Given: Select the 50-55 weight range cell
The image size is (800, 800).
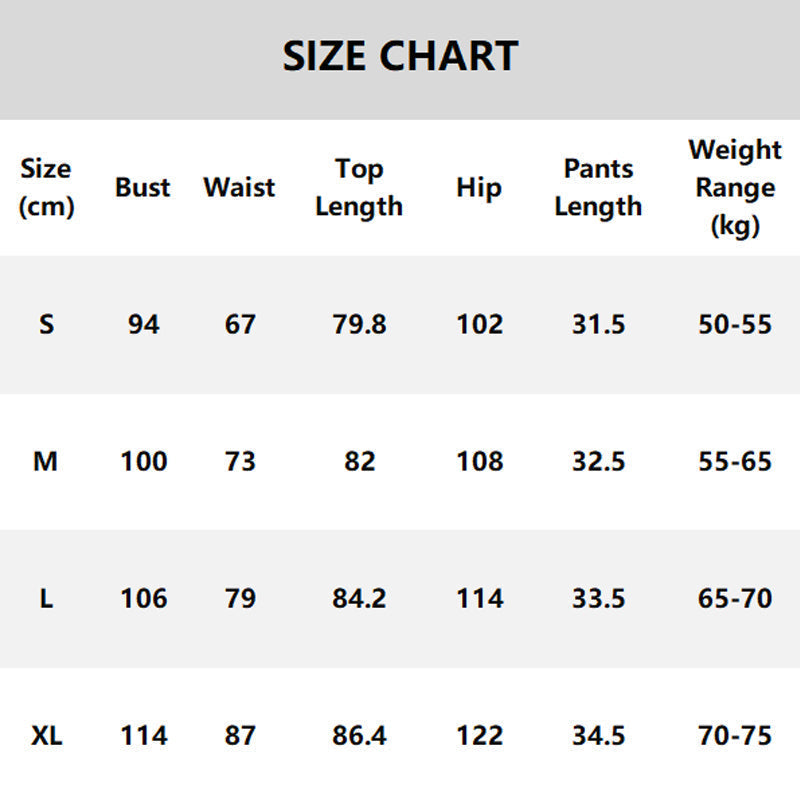Looking at the screenshot, I should click(x=734, y=324).
